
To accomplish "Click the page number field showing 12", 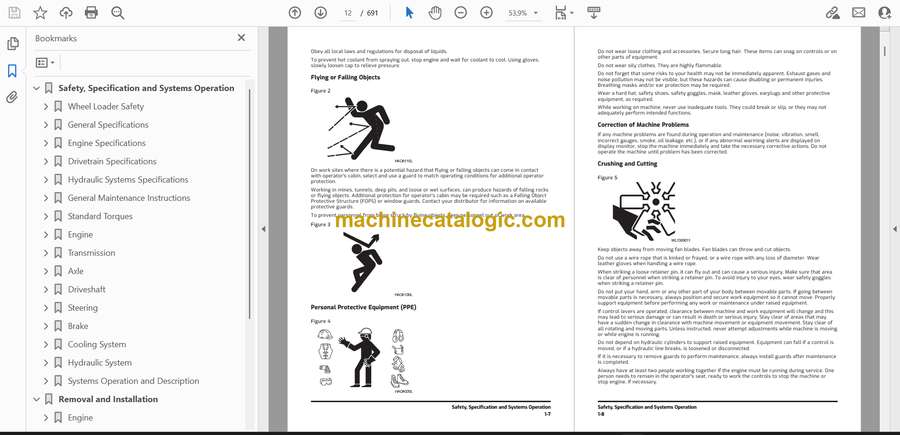I will coord(347,13).
